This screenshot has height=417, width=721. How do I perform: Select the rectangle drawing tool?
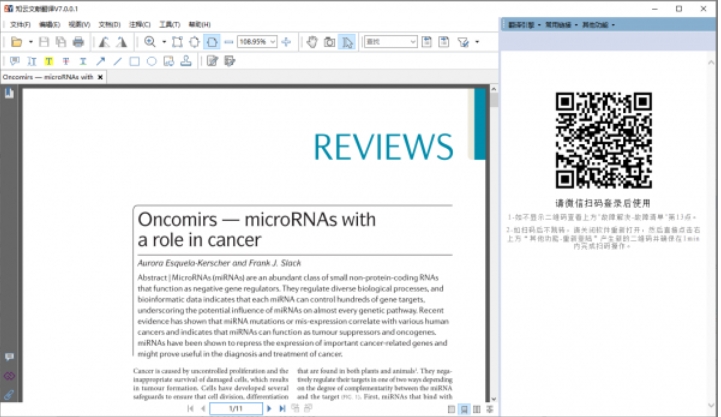[134, 61]
